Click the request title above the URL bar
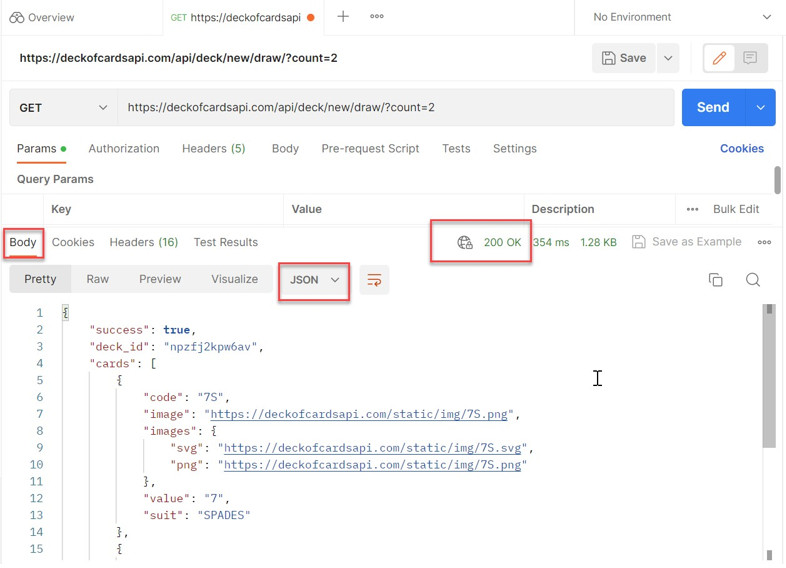This screenshot has width=786, height=568. coord(178,59)
